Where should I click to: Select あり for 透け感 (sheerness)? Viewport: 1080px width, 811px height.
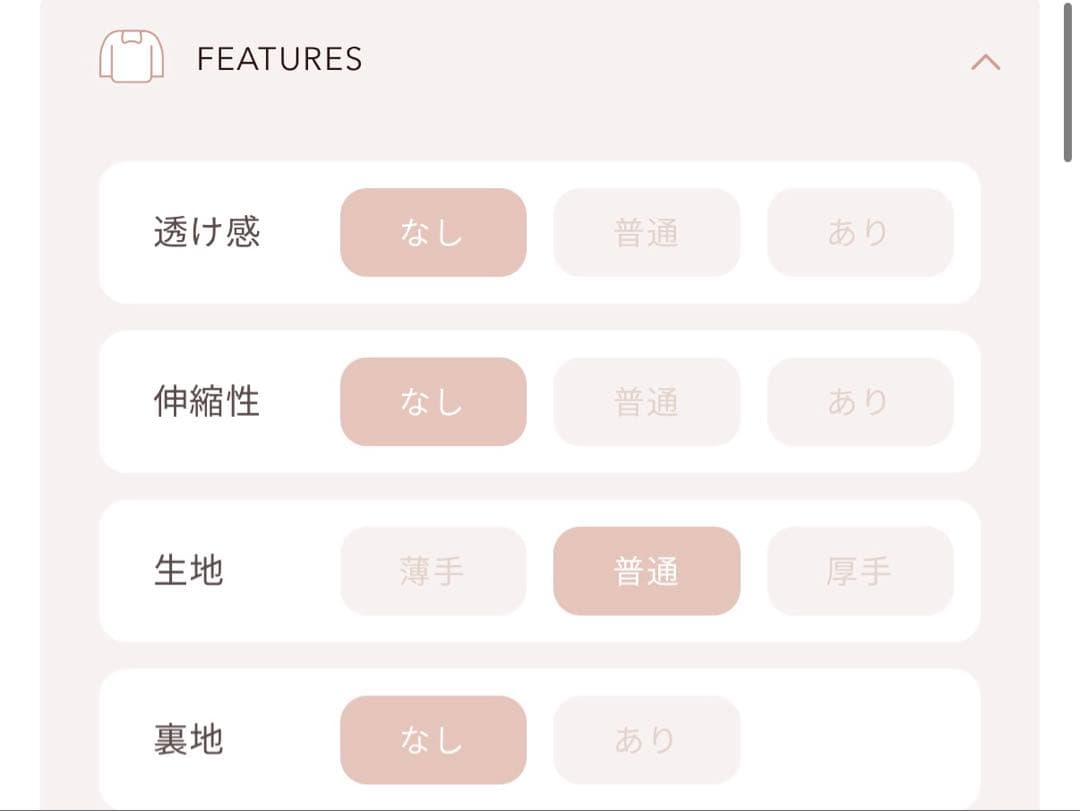[x=860, y=232]
